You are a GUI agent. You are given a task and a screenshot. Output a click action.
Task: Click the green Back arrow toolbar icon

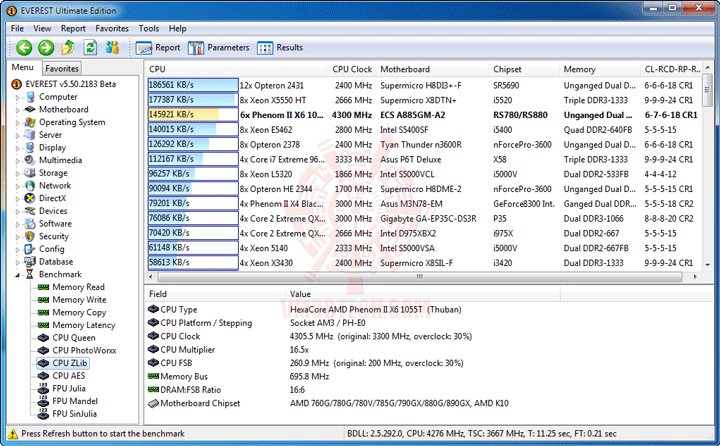[24, 47]
